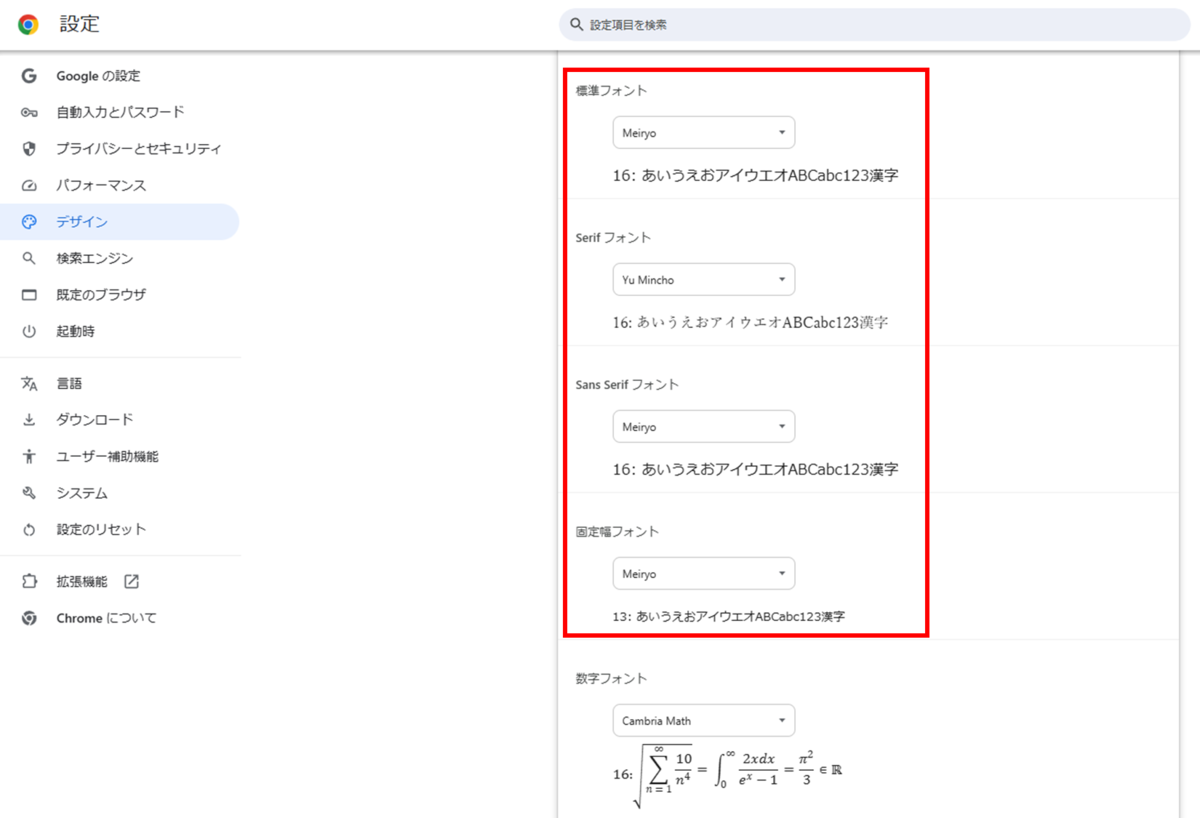The height and width of the screenshot is (818, 1200).
Task: Open the 固定幅フォント dropdown
Action: [x=703, y=574]
